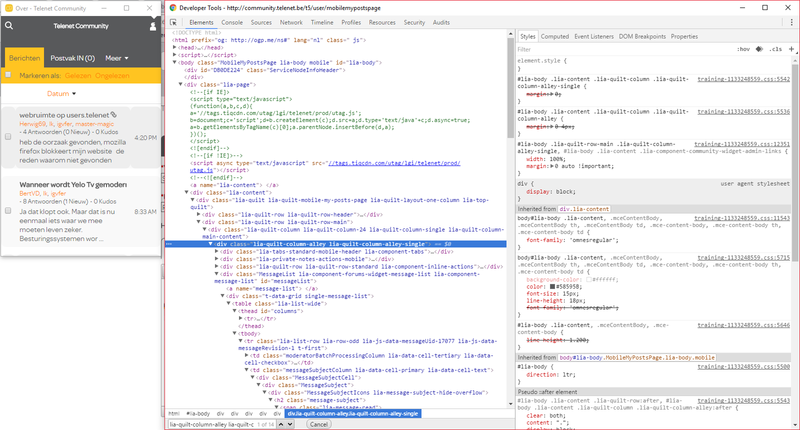Viewport: 800px width, 430px height.
Task: Expand the margin shorthand in the 0 auto !important rule
Action: tap(552, 166)
